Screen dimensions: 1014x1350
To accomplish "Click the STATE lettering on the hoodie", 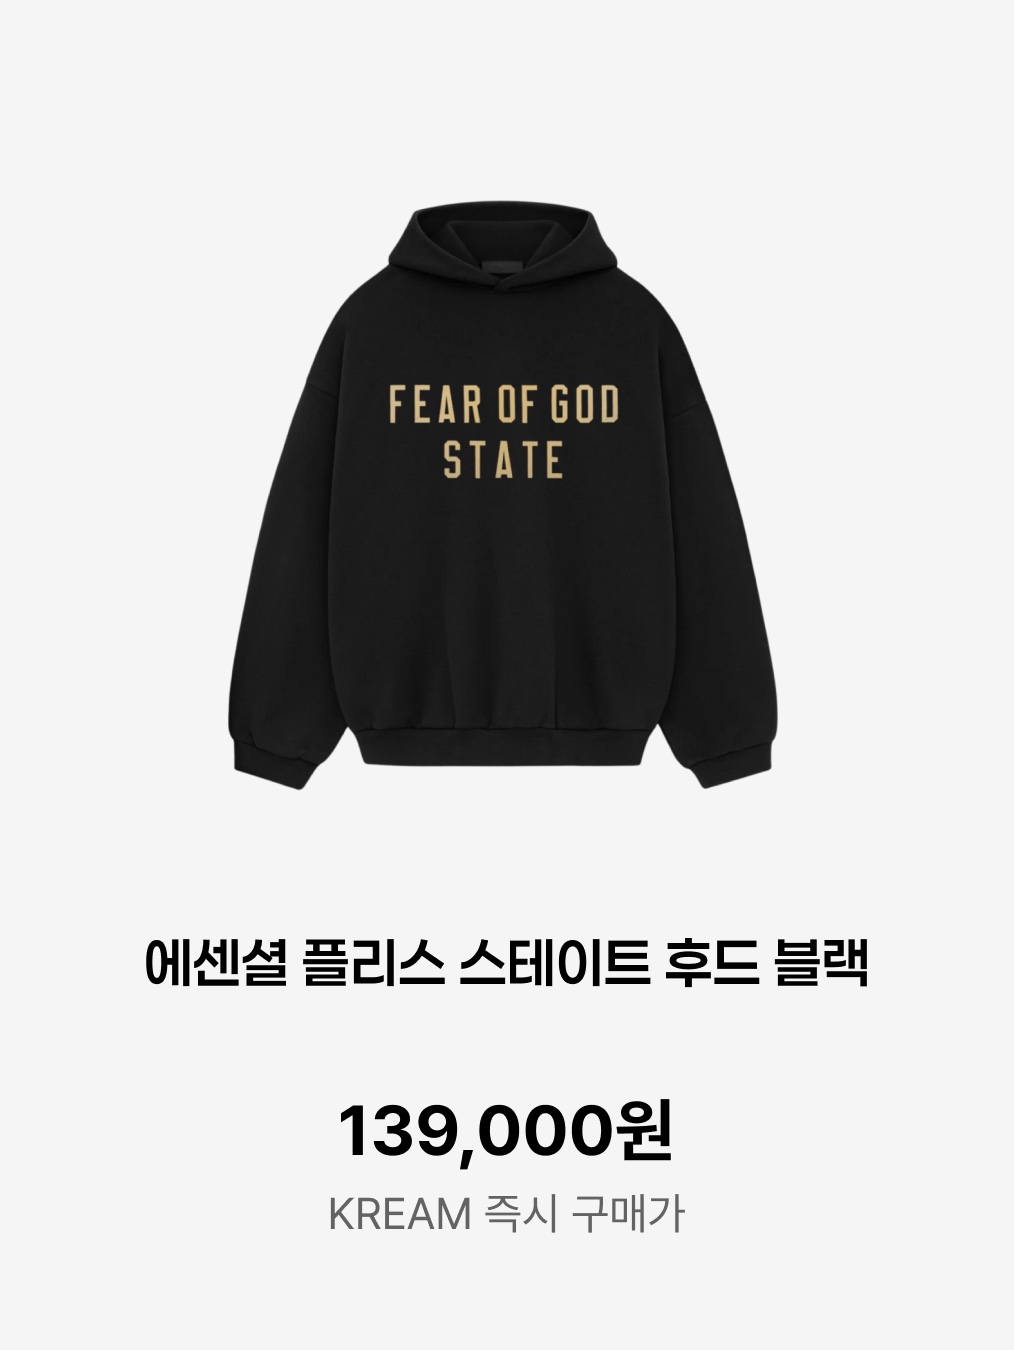I will coord(504,460).
